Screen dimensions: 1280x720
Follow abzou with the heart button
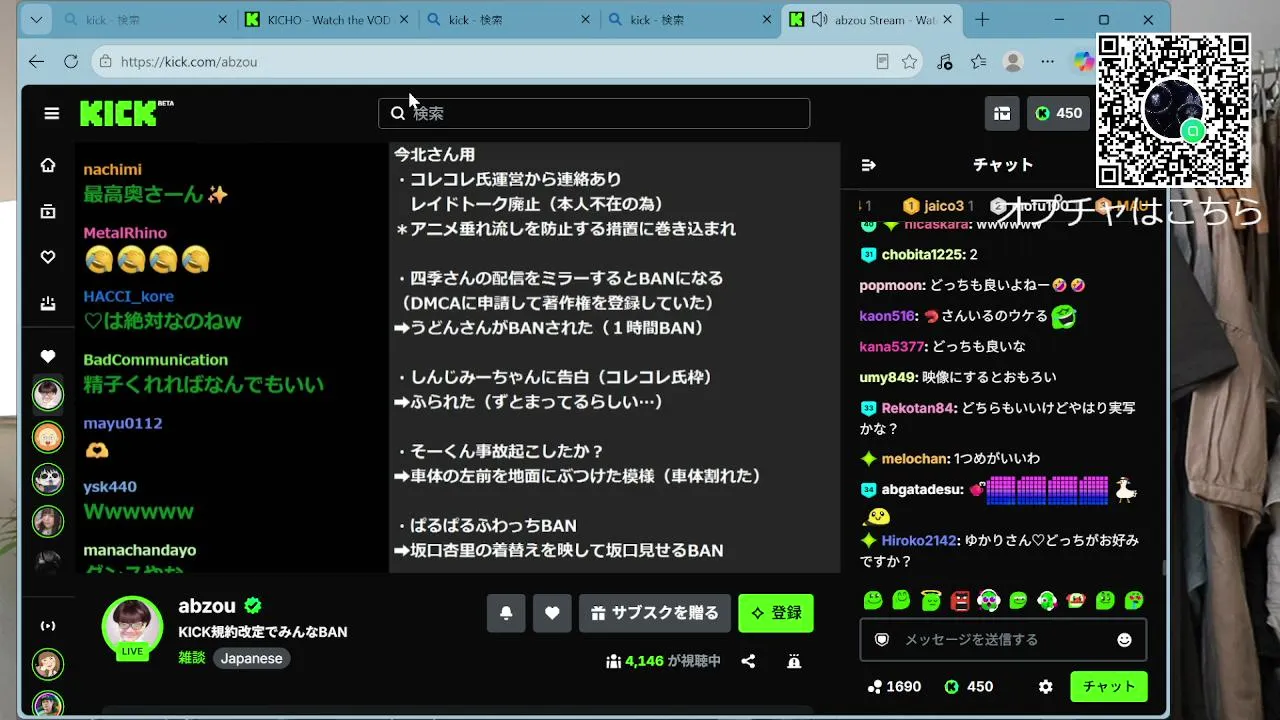(x=552, y=613)
